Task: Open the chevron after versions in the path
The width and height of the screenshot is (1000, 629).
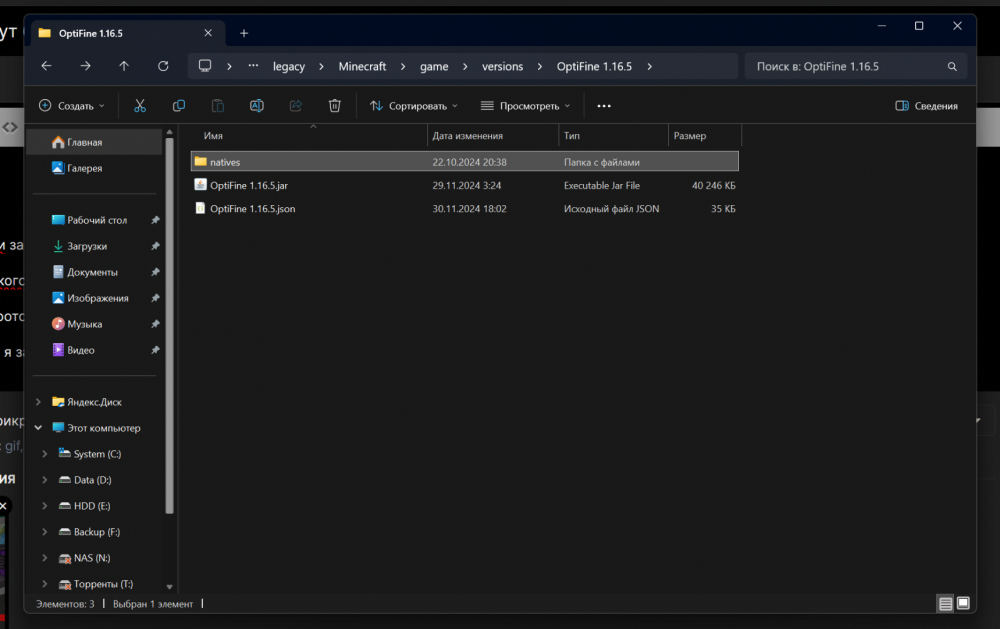Action: 540,66
